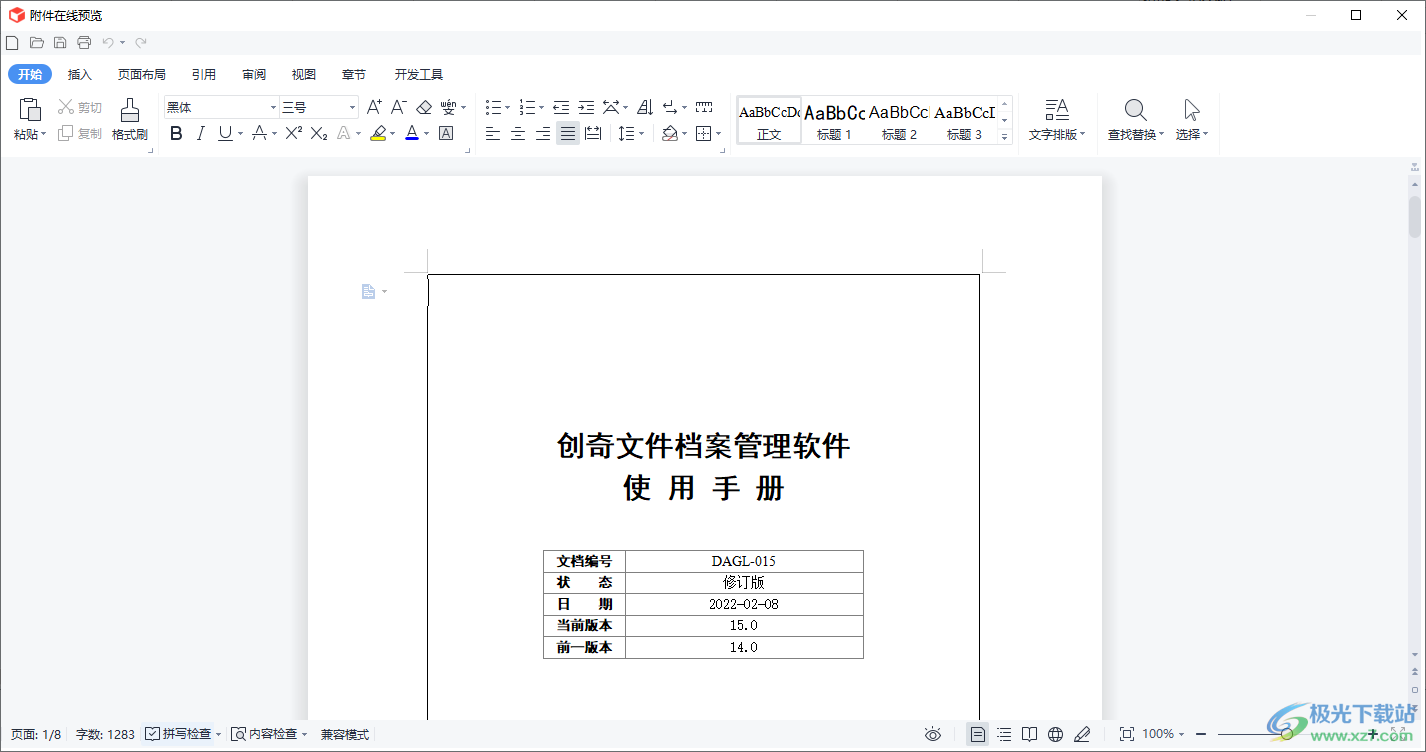Increase paragraph indent
The height and width of the screenshot is (752, 1426).
[586, 107]
